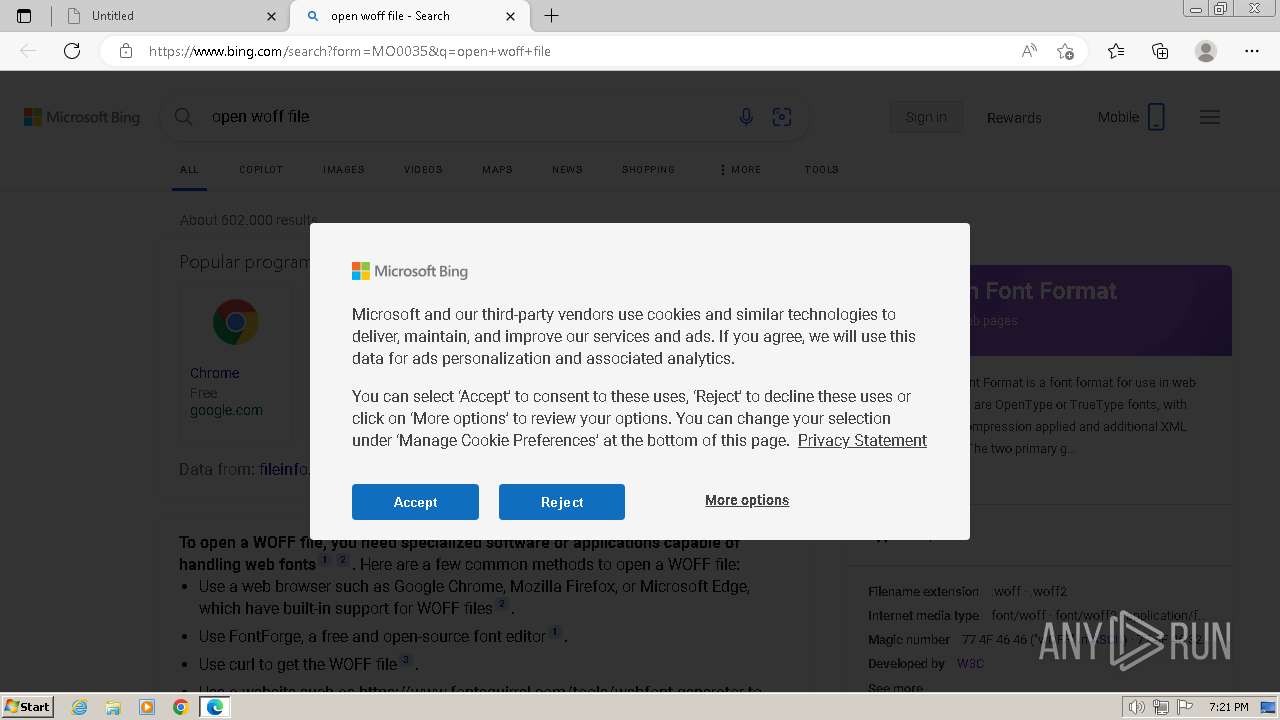
Task: Open the browser profile avatar
Action: [x=1206, y=51]
